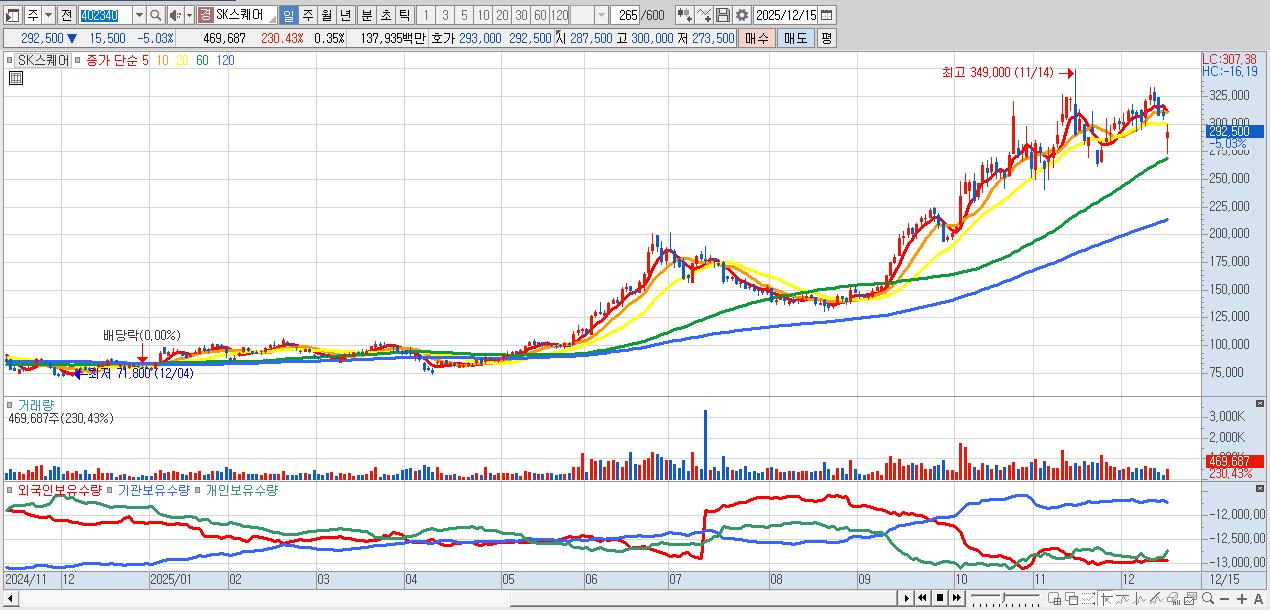Click the stock search magnifier icon

pos(155,16)
